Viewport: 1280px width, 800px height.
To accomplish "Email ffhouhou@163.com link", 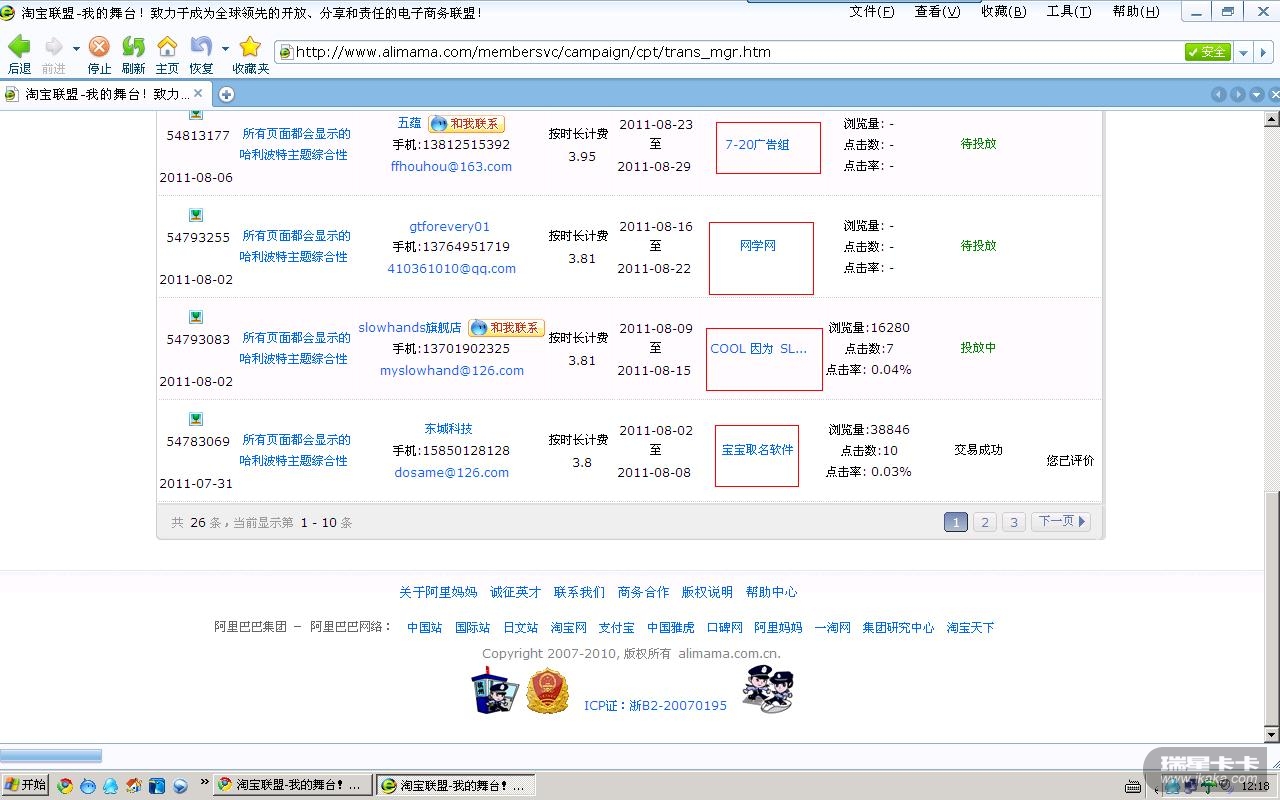I will [x=451, y=167].
